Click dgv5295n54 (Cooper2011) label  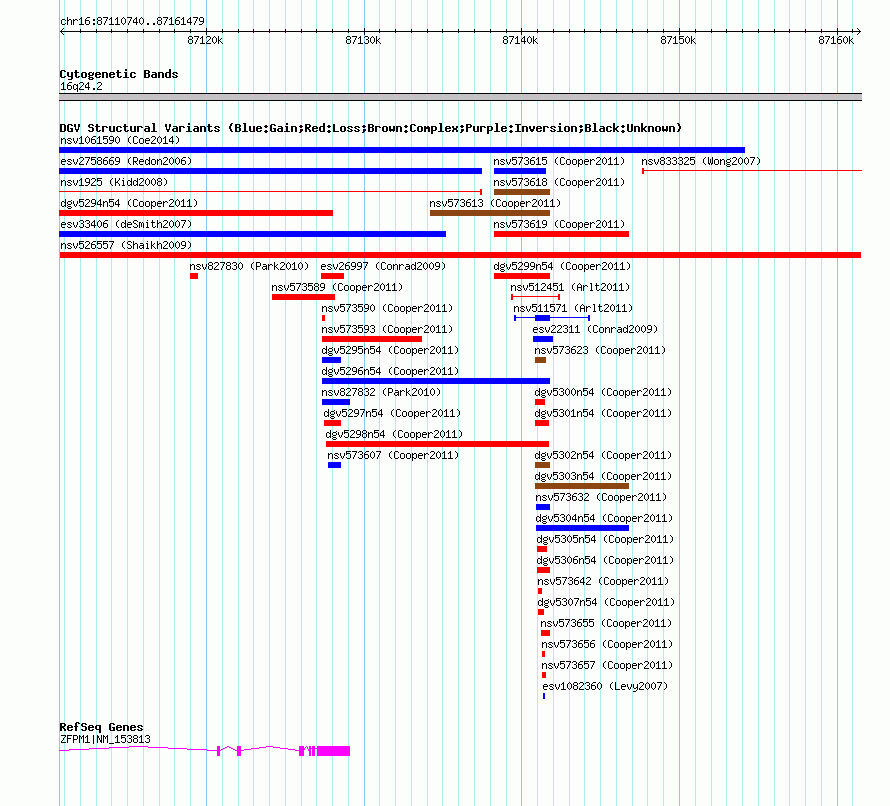(x=391, y=350)
